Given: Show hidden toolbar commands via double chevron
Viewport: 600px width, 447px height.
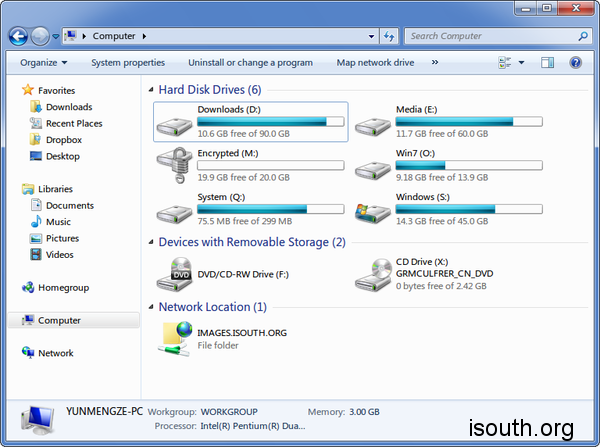Looking at the screenshot, I should point(435,62).
